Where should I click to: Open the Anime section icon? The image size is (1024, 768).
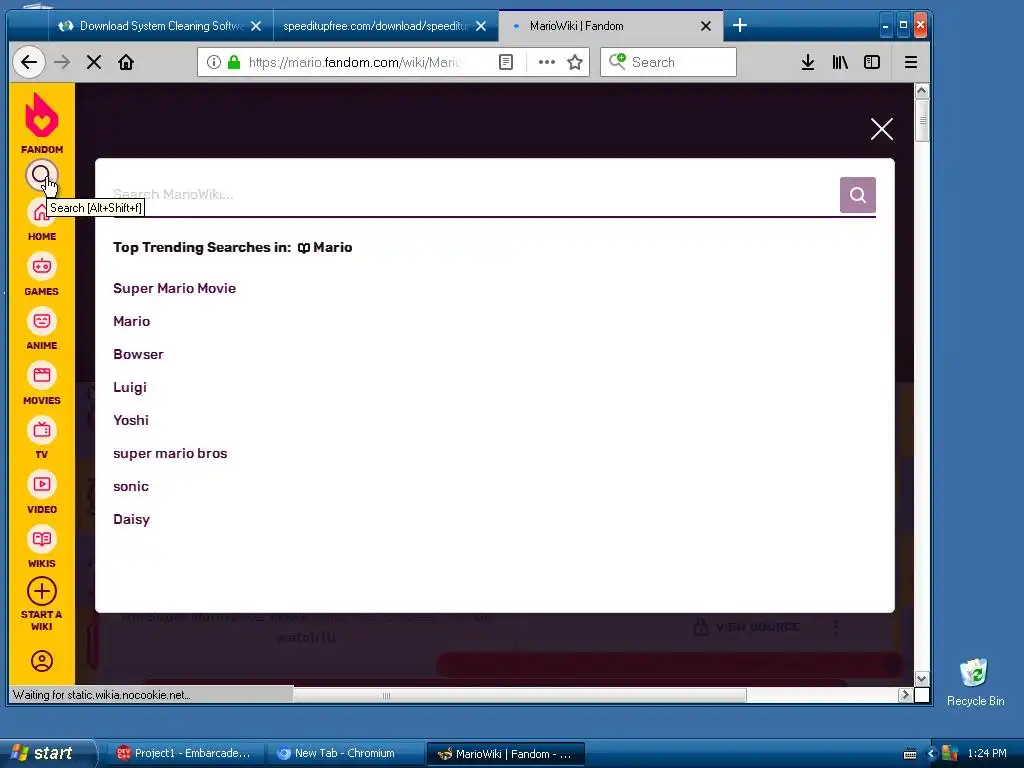click(x=42, y=321)
